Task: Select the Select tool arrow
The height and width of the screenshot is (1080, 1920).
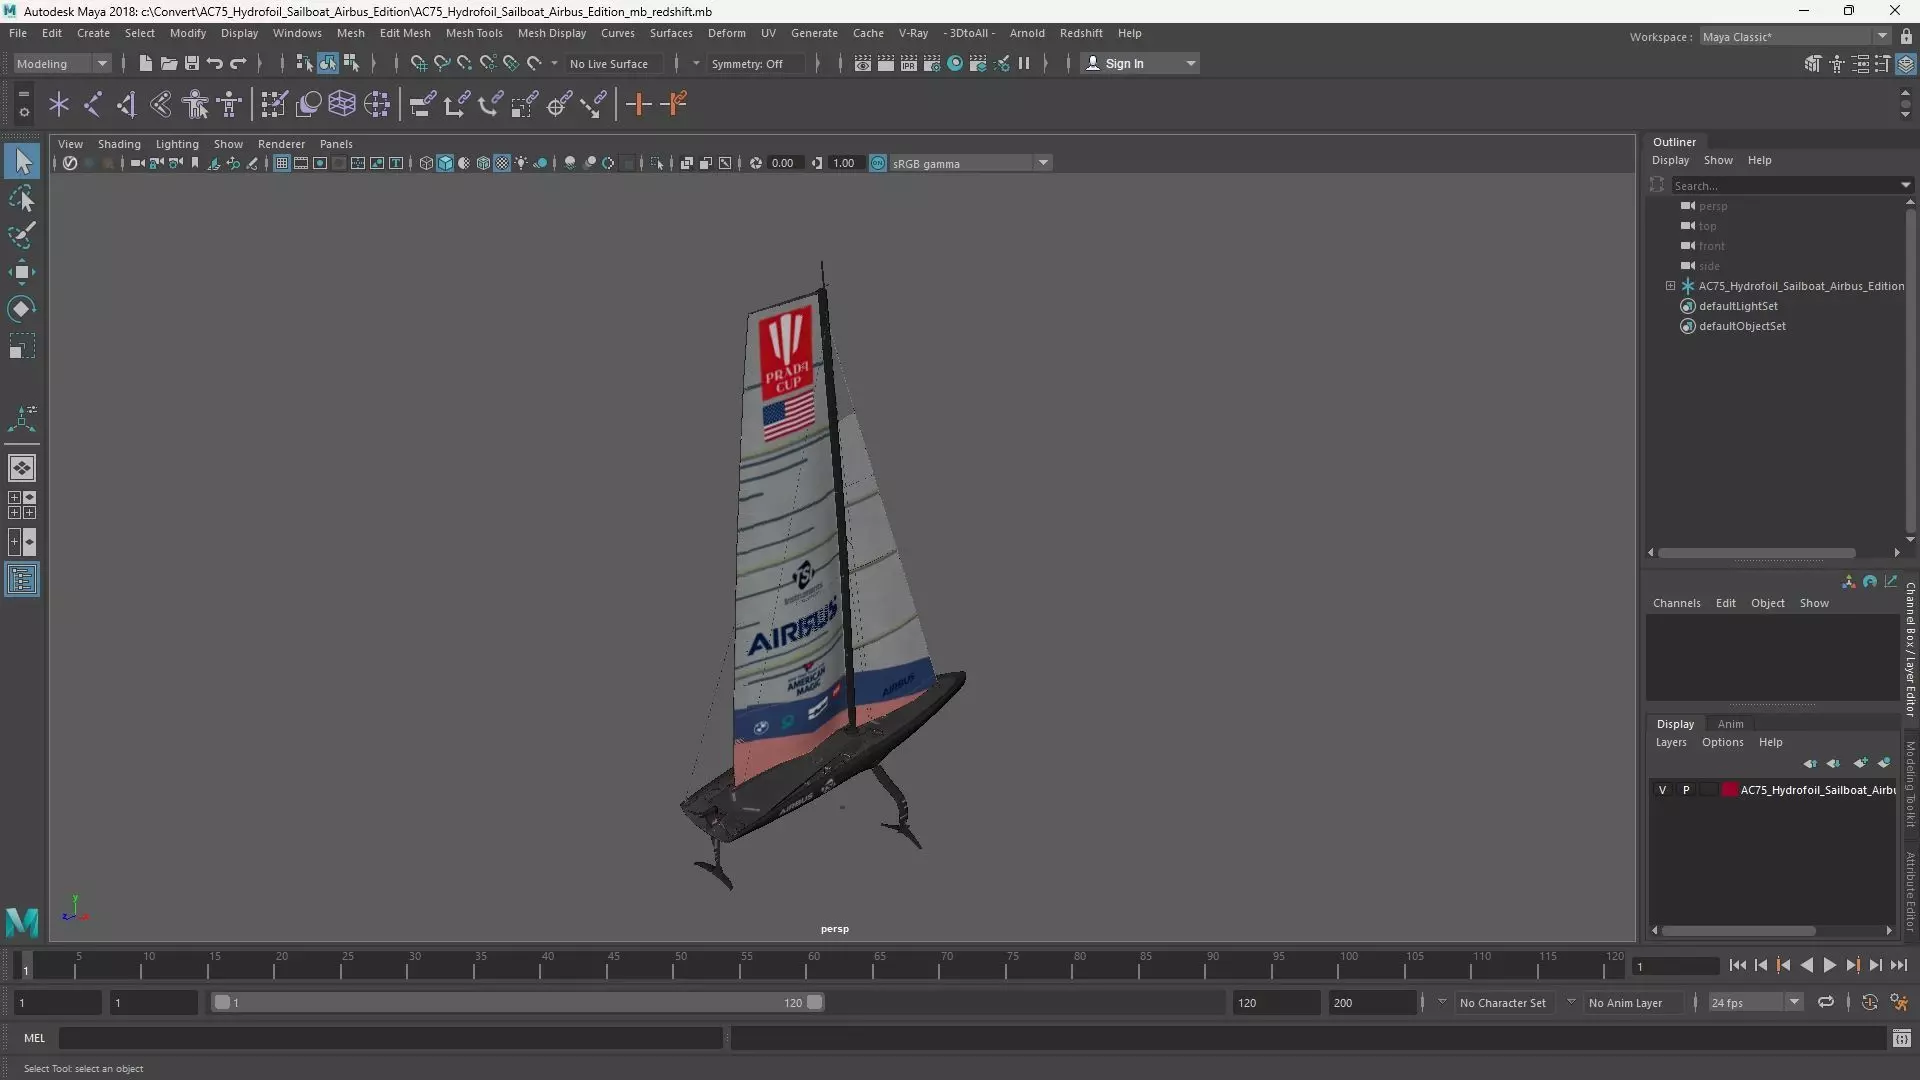Action: tap(22, 161)
